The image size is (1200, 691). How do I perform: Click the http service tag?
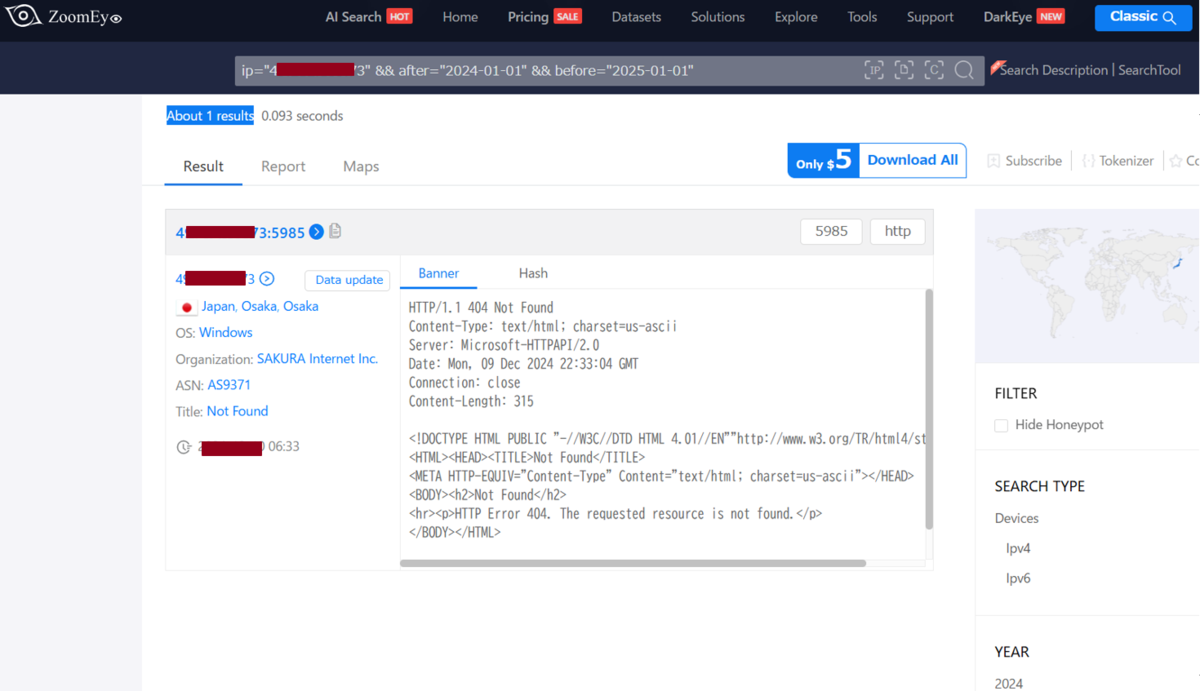point(897,231)
